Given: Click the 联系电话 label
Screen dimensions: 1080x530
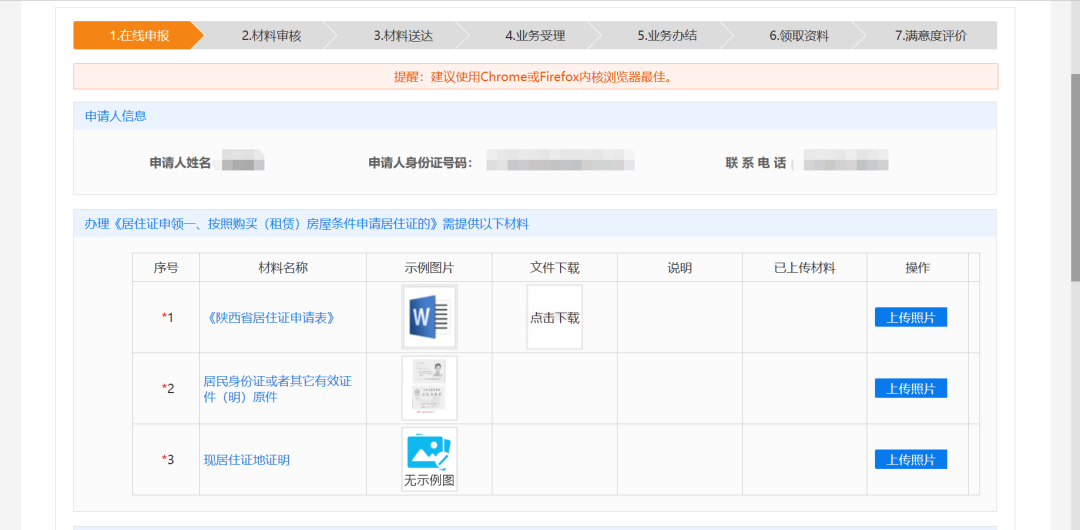Looking at the screenshot, I should point(755,163).
